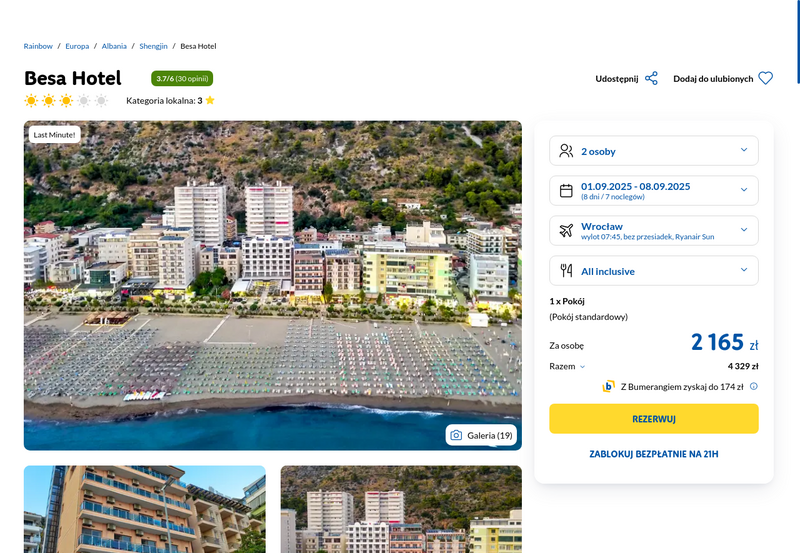Open the 01.09.2025 - 08.09.2025 date dropdown

(654, 191)
